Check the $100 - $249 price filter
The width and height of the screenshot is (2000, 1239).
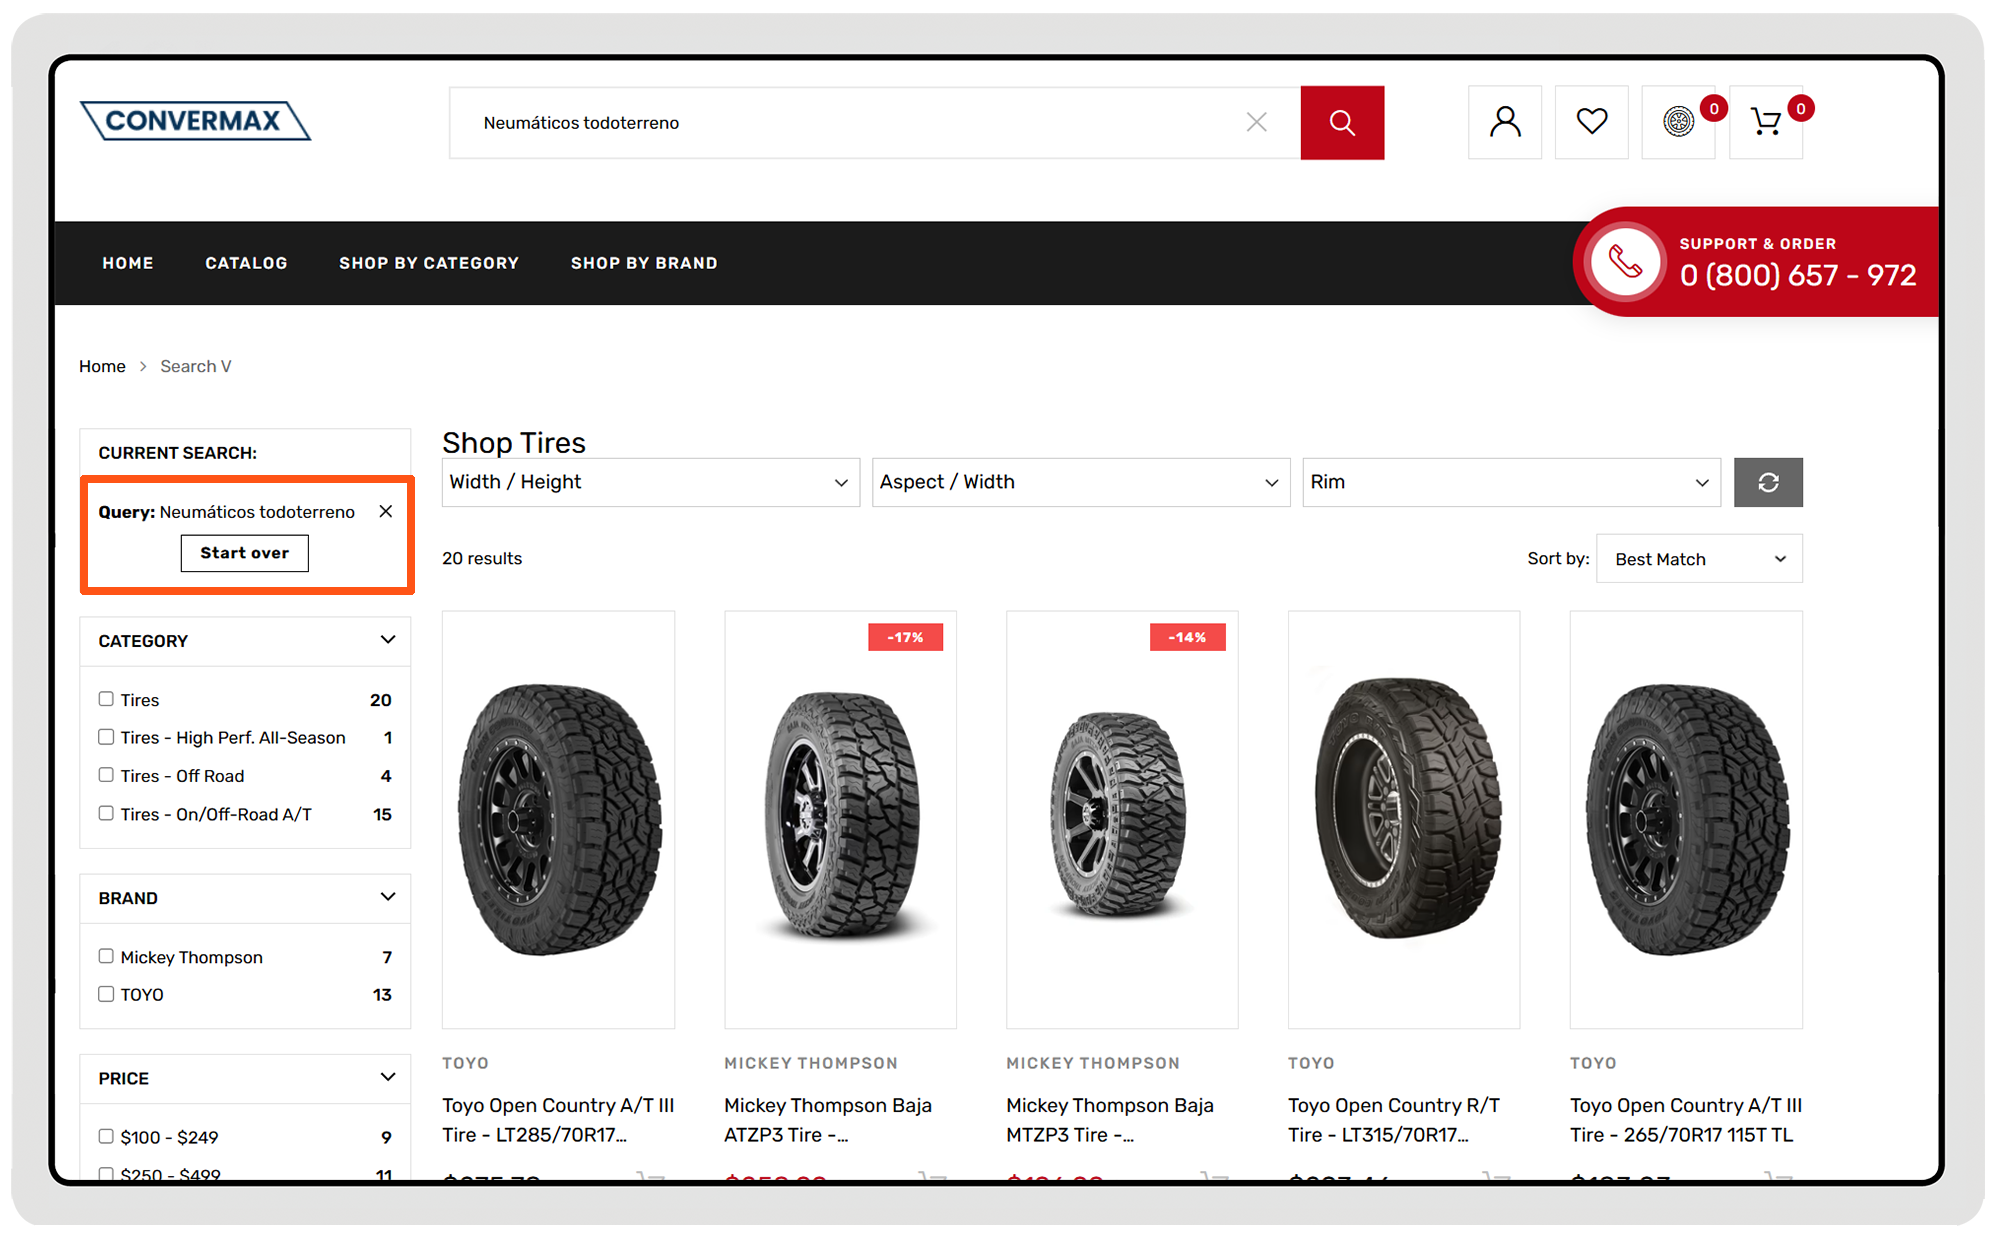click(106, 1136)
